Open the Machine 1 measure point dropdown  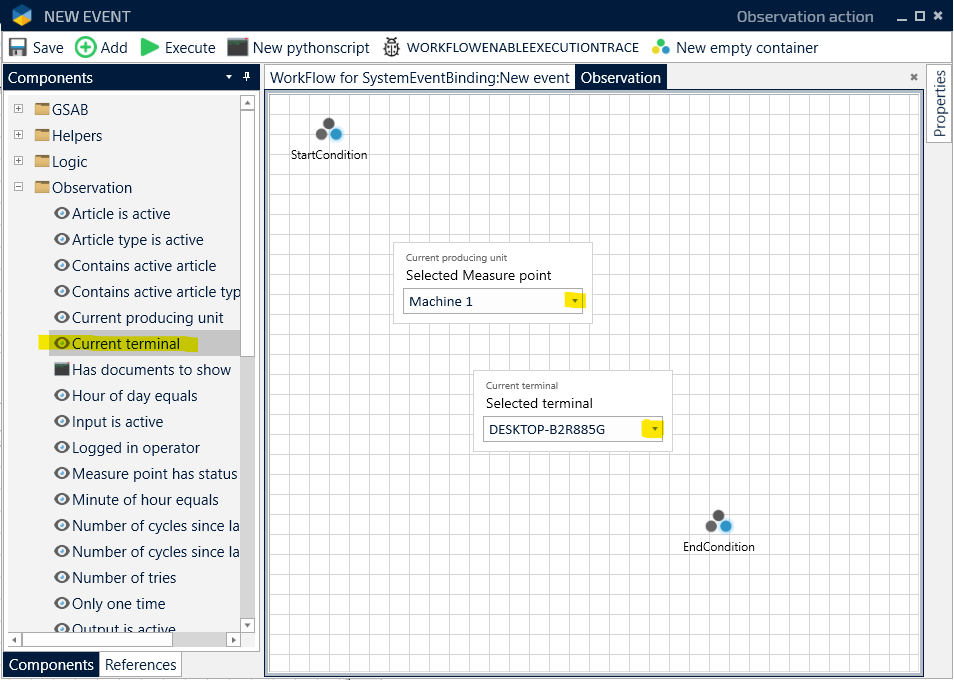point(574,301)
